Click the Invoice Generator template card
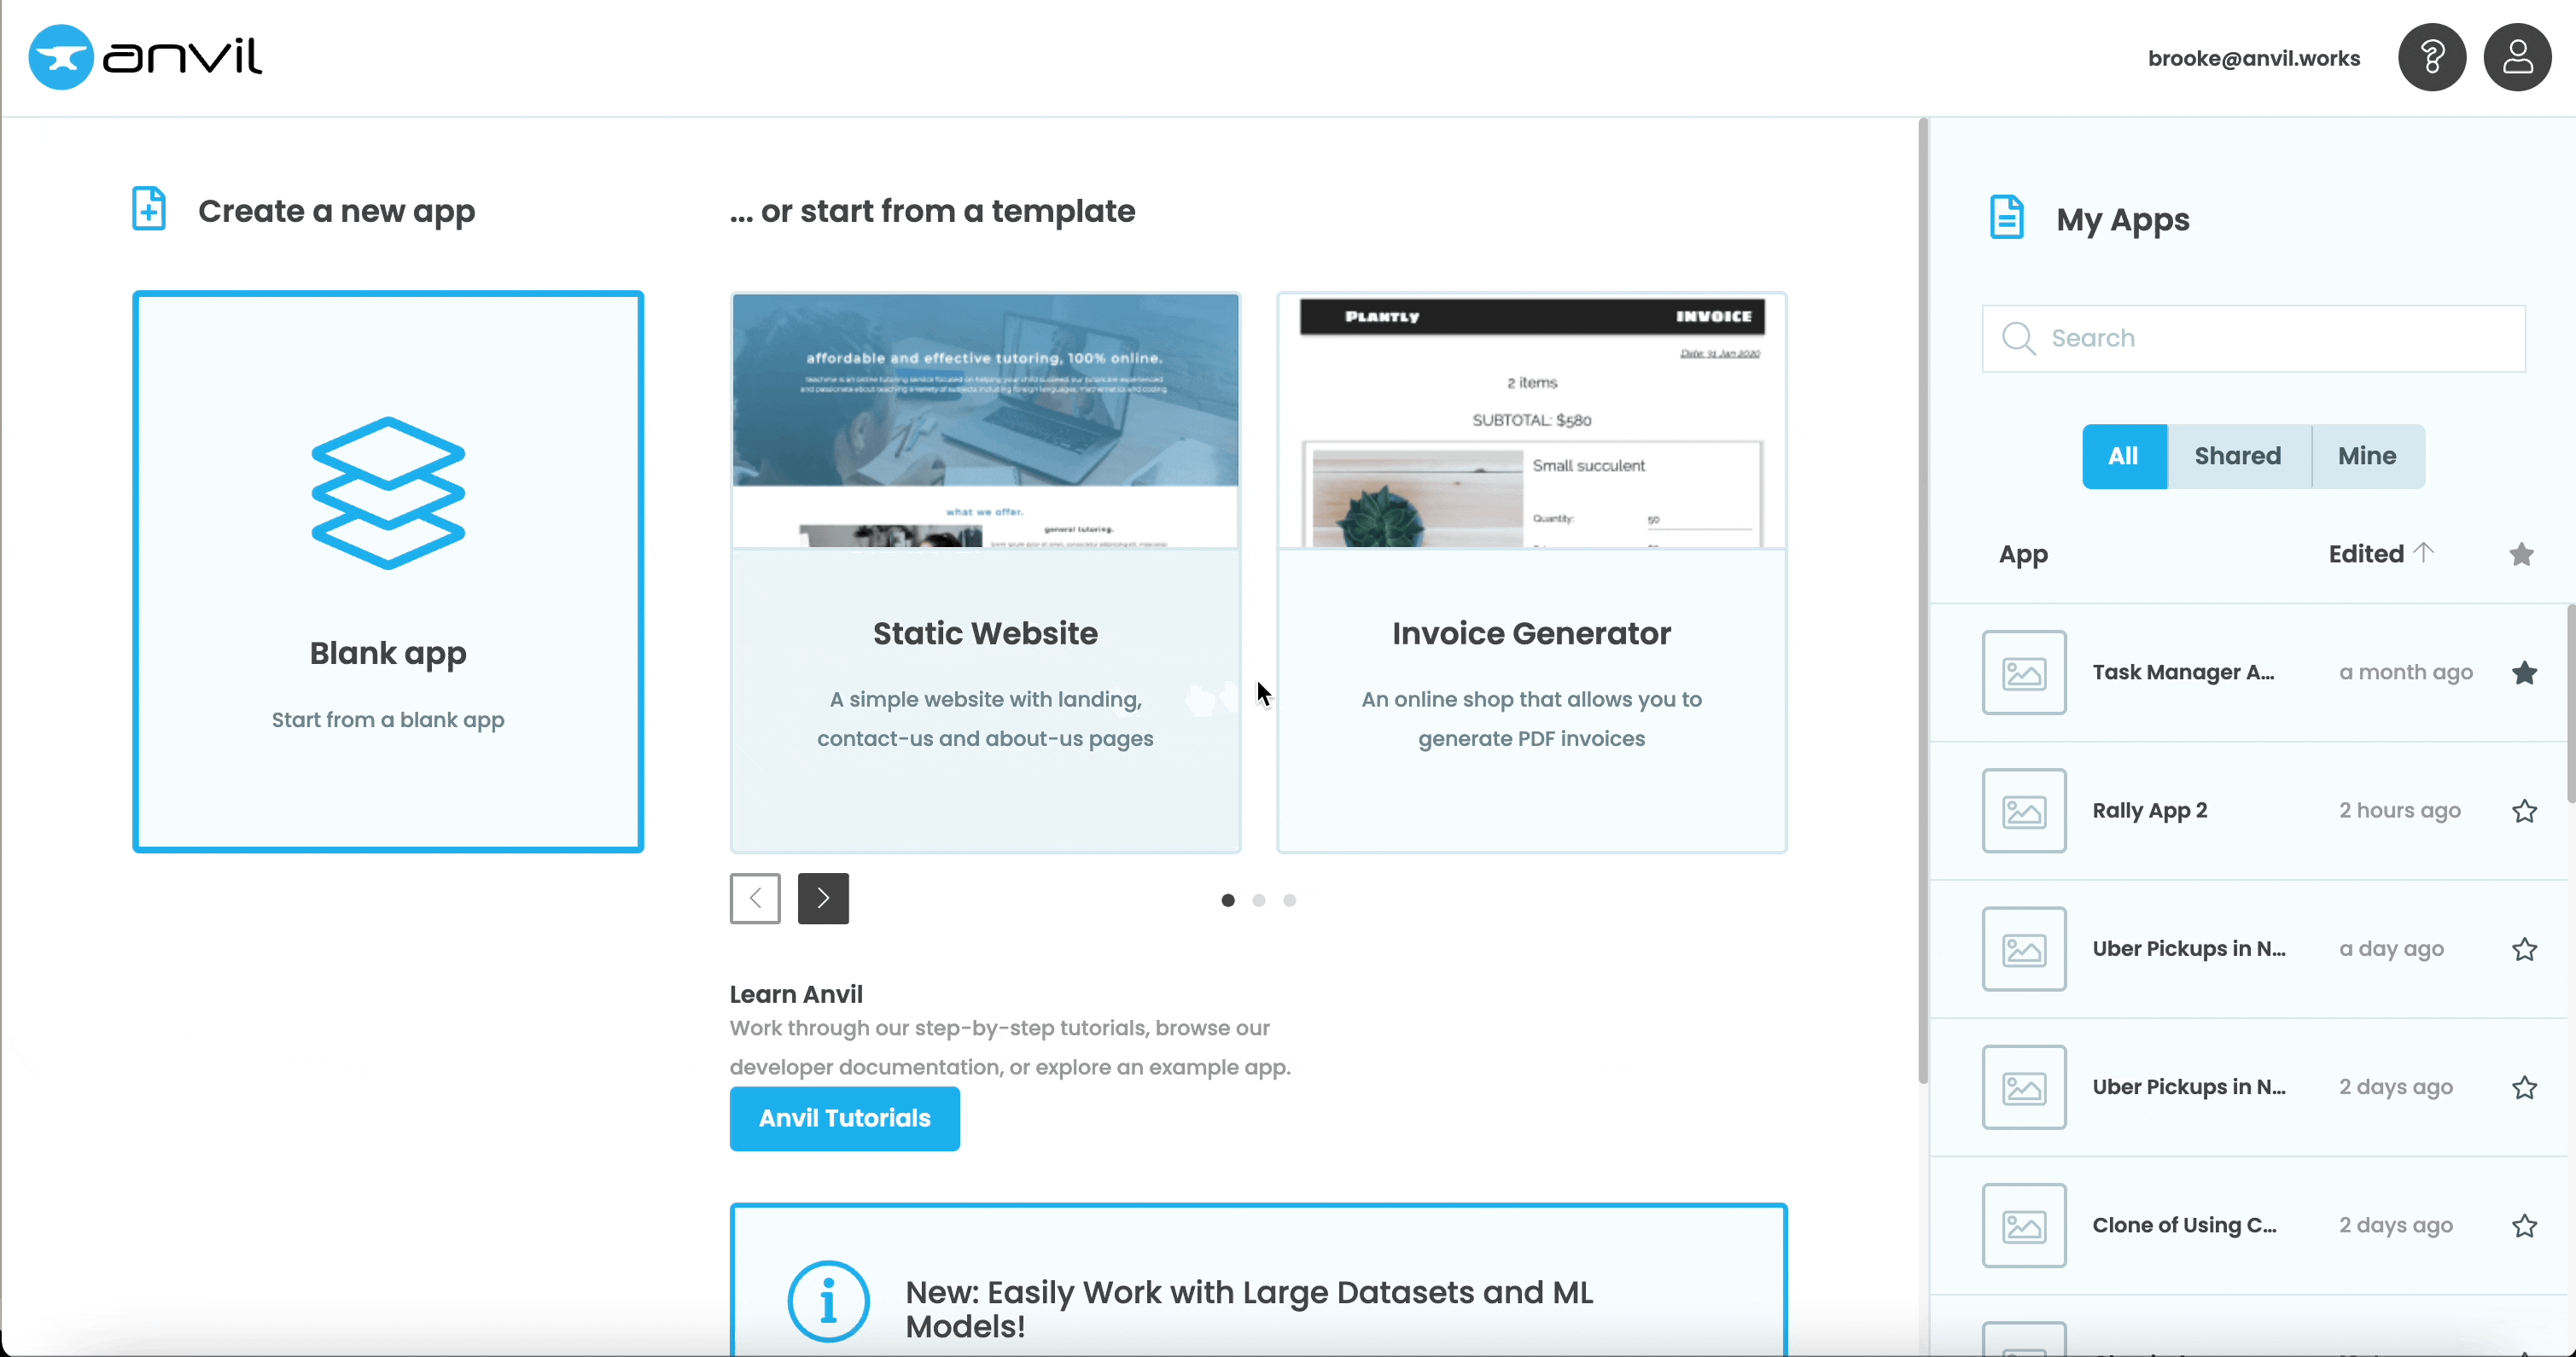 tap(1531, 572)
